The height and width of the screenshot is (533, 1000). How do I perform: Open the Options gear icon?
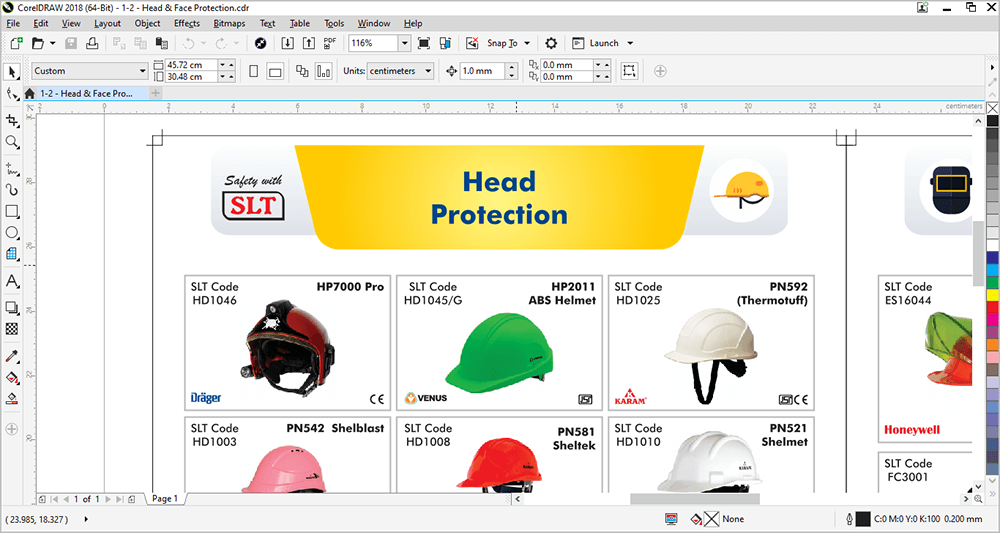pyautogui.click(x=551, y=43)
